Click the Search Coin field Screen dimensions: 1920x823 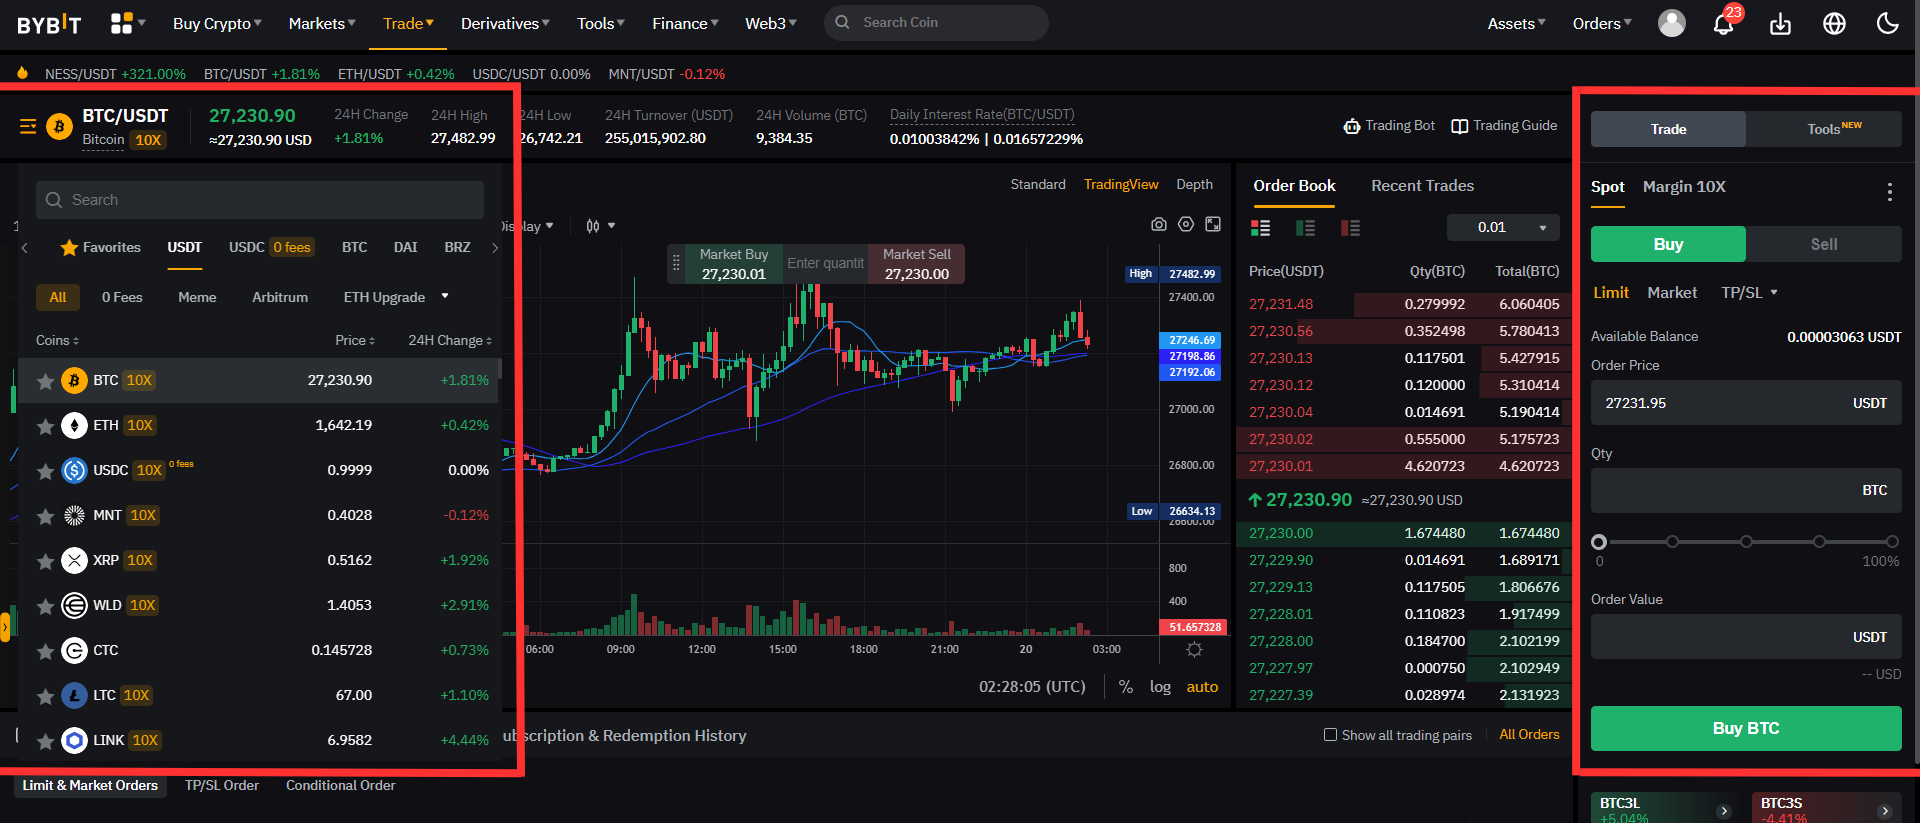[x=936, y=23]
